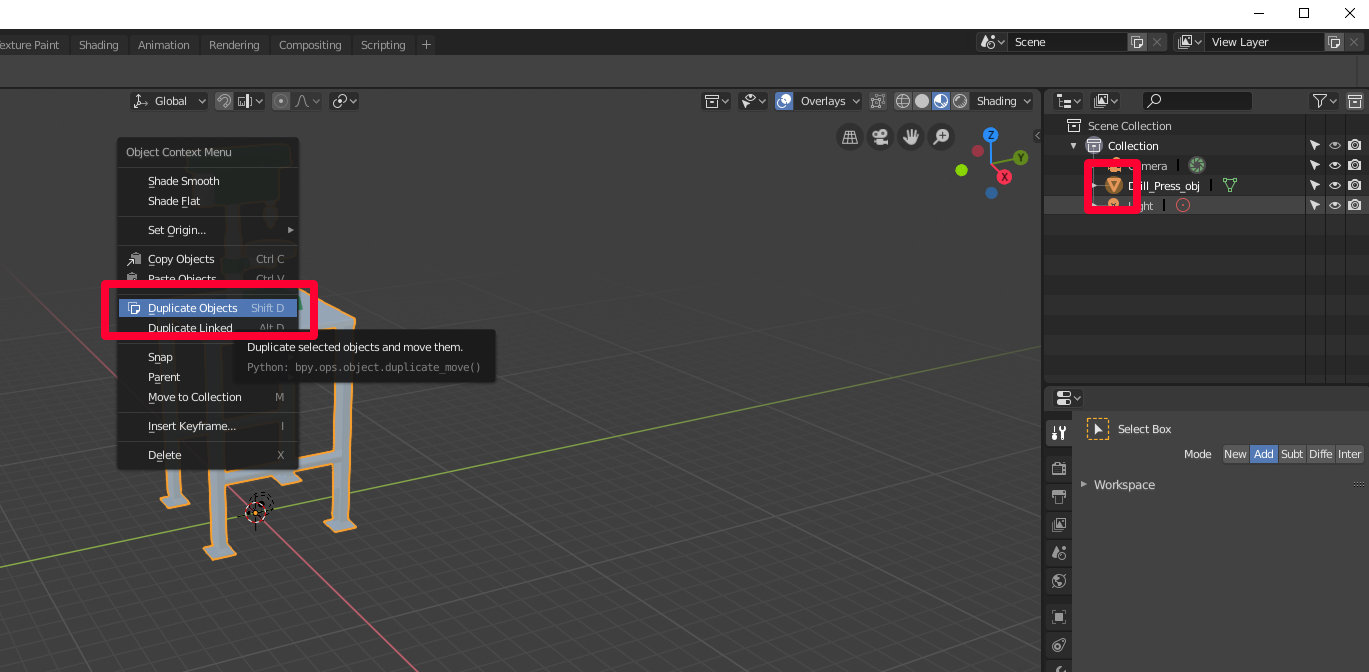Viewport: 1369px width, 672px height.
Task: Click the zoom magnifier icon in viewport
Action: [x=942, y=137]
